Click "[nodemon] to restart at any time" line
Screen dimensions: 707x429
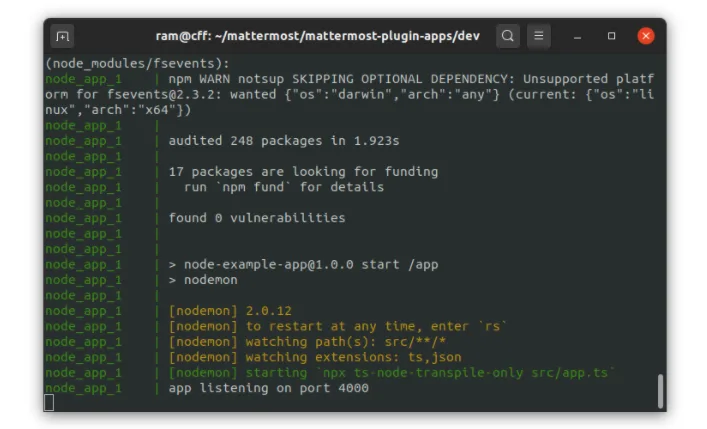pyautogui.click(x=337, y=326)
